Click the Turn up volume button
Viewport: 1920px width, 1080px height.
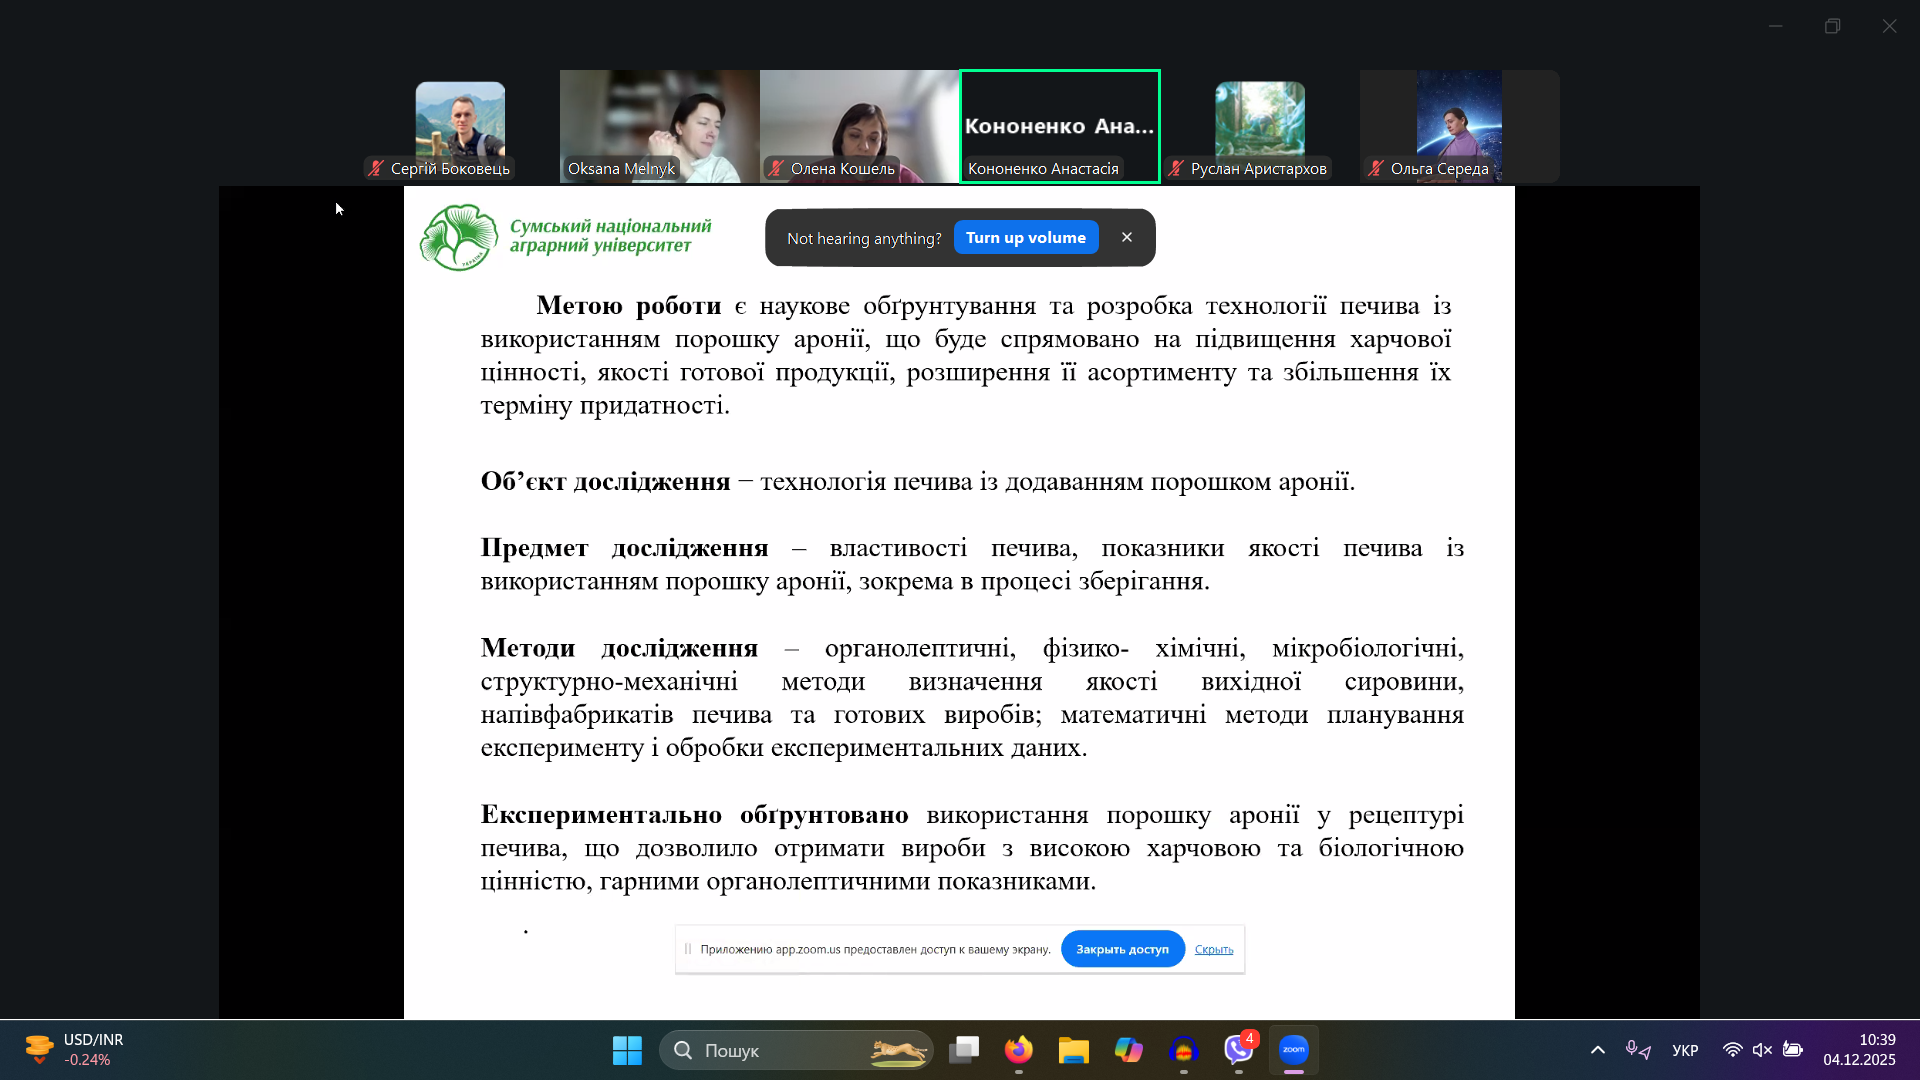[x=1025, y=238]
